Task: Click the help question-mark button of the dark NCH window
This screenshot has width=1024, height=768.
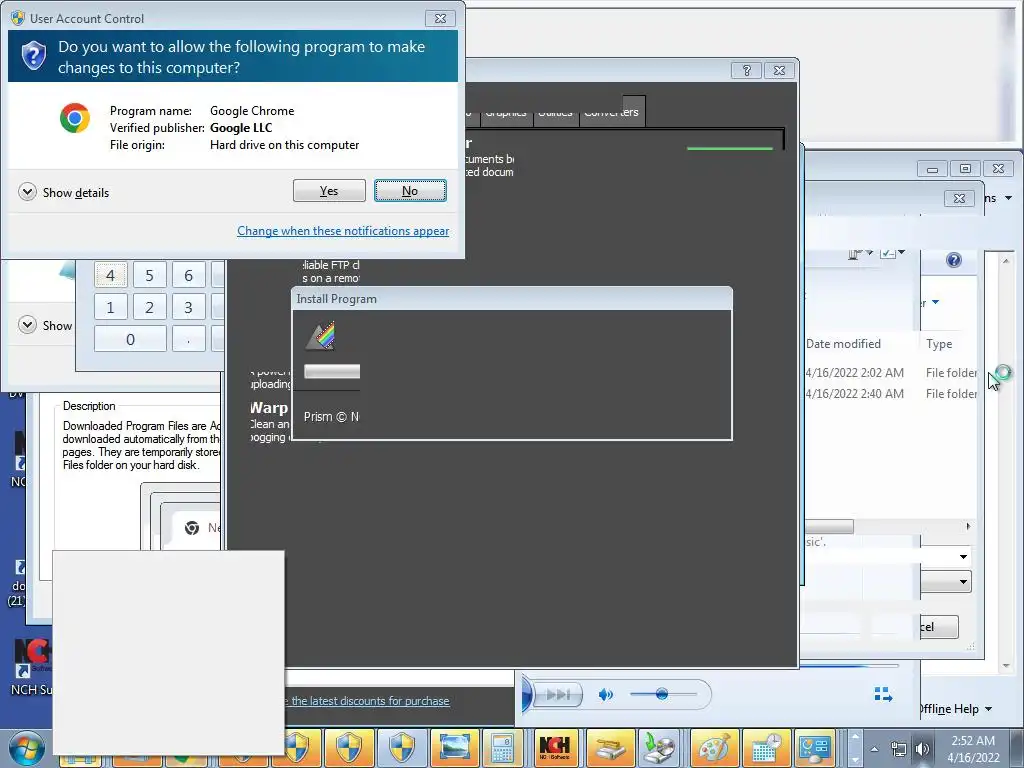Action: [x=746, y=70]
